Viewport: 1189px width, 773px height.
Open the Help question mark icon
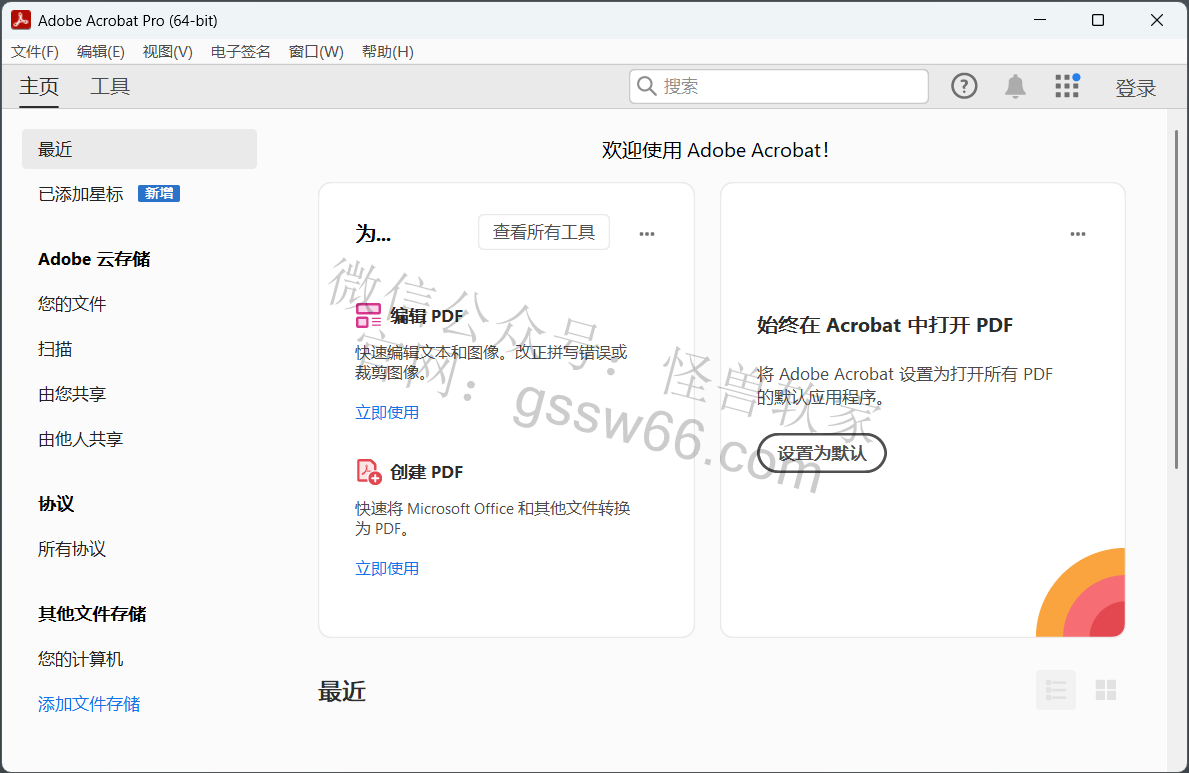tap(964, 86)
